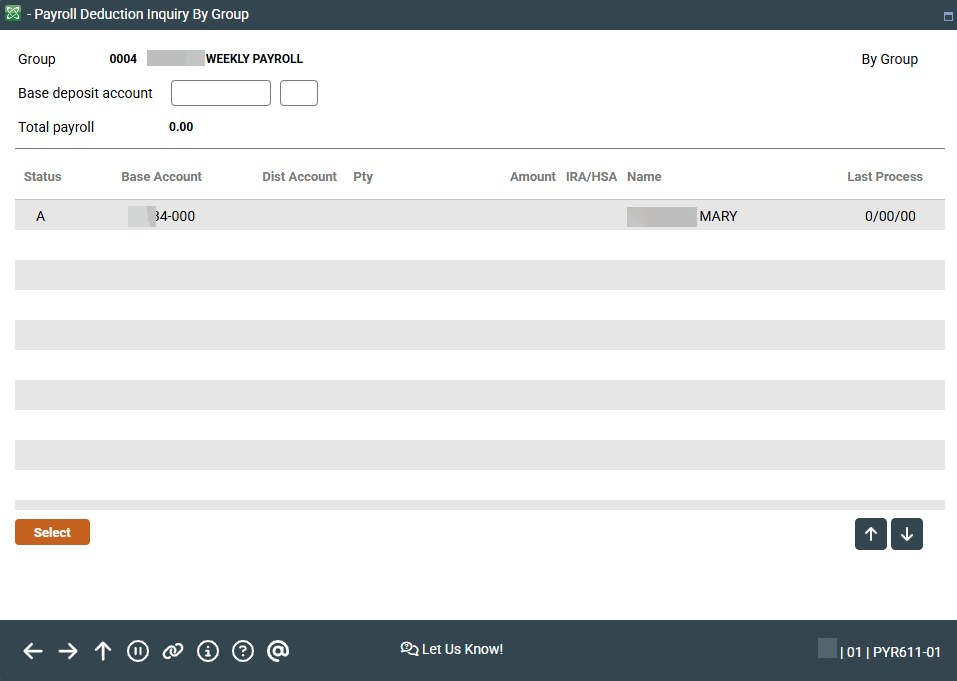Screen dimensions: 957x681
Task: Focus the Base deposit account field
Action: point(221,93)
